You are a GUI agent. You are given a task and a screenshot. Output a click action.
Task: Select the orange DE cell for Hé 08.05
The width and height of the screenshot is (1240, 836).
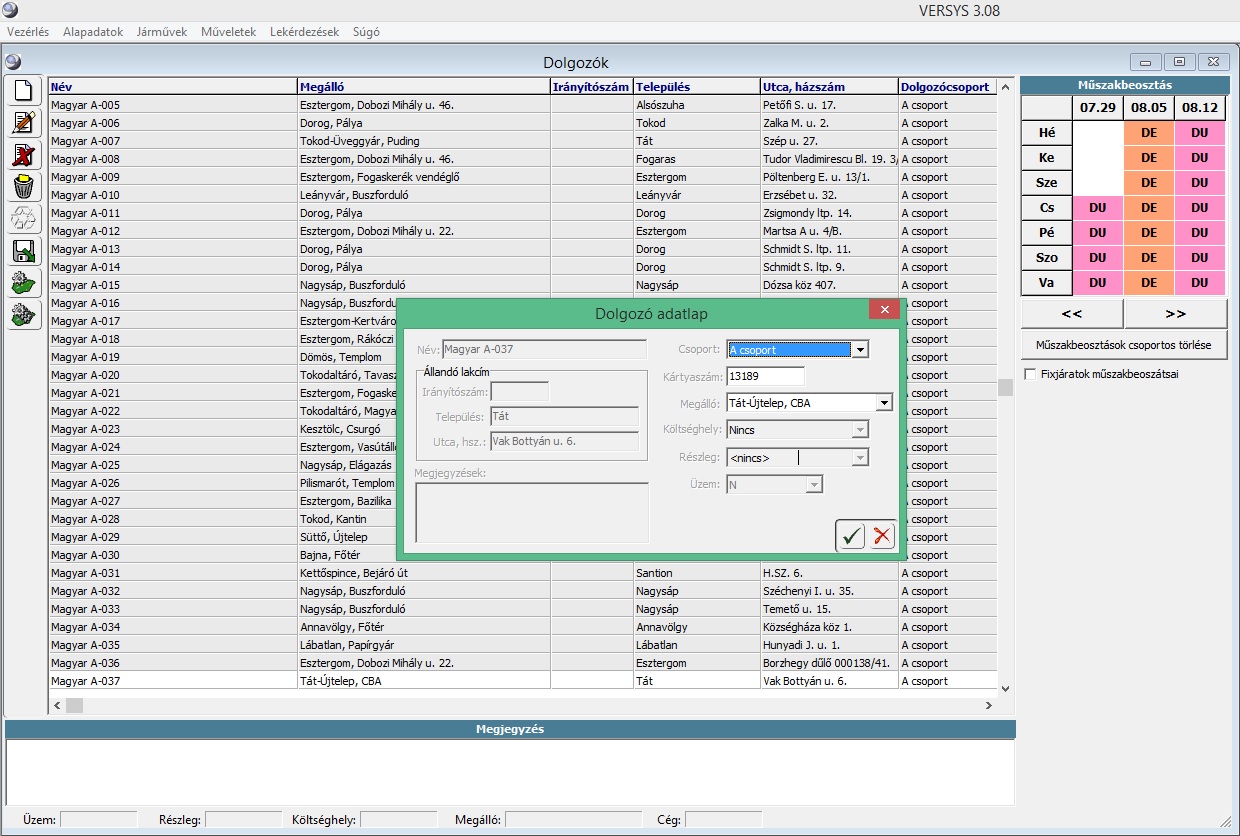pyautogui.click(x=1149, y=132)
